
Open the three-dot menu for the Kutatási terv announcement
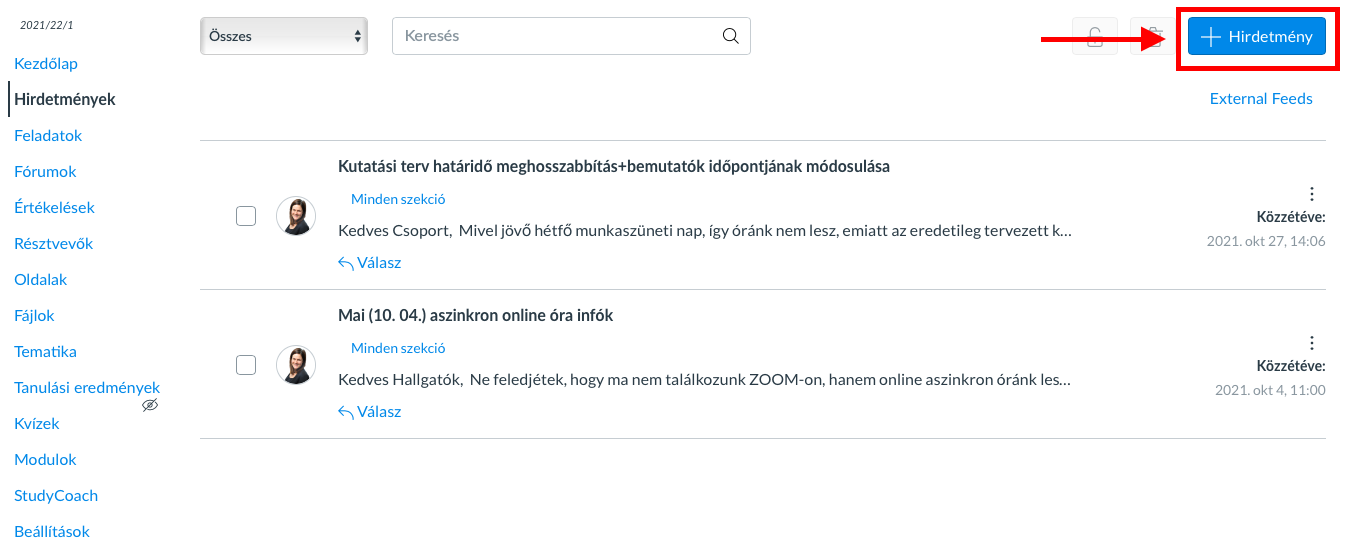[x=1312, y=194]
